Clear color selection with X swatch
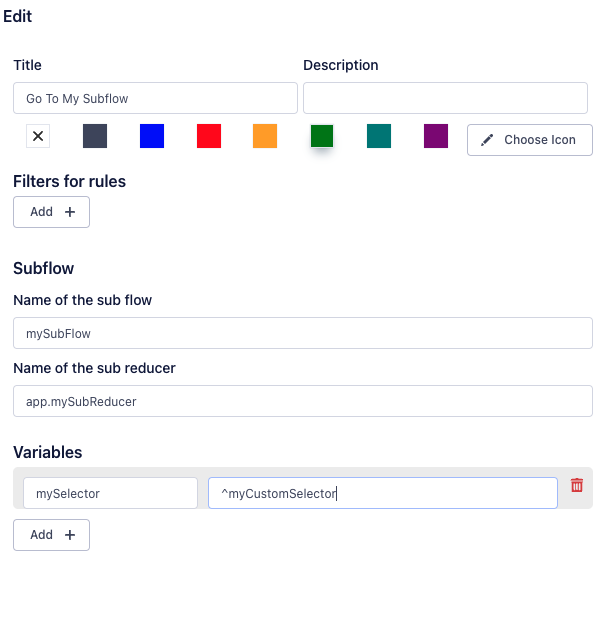Viewport: 613px width, 636px height. pyautogui.click(x=38, y=137)
